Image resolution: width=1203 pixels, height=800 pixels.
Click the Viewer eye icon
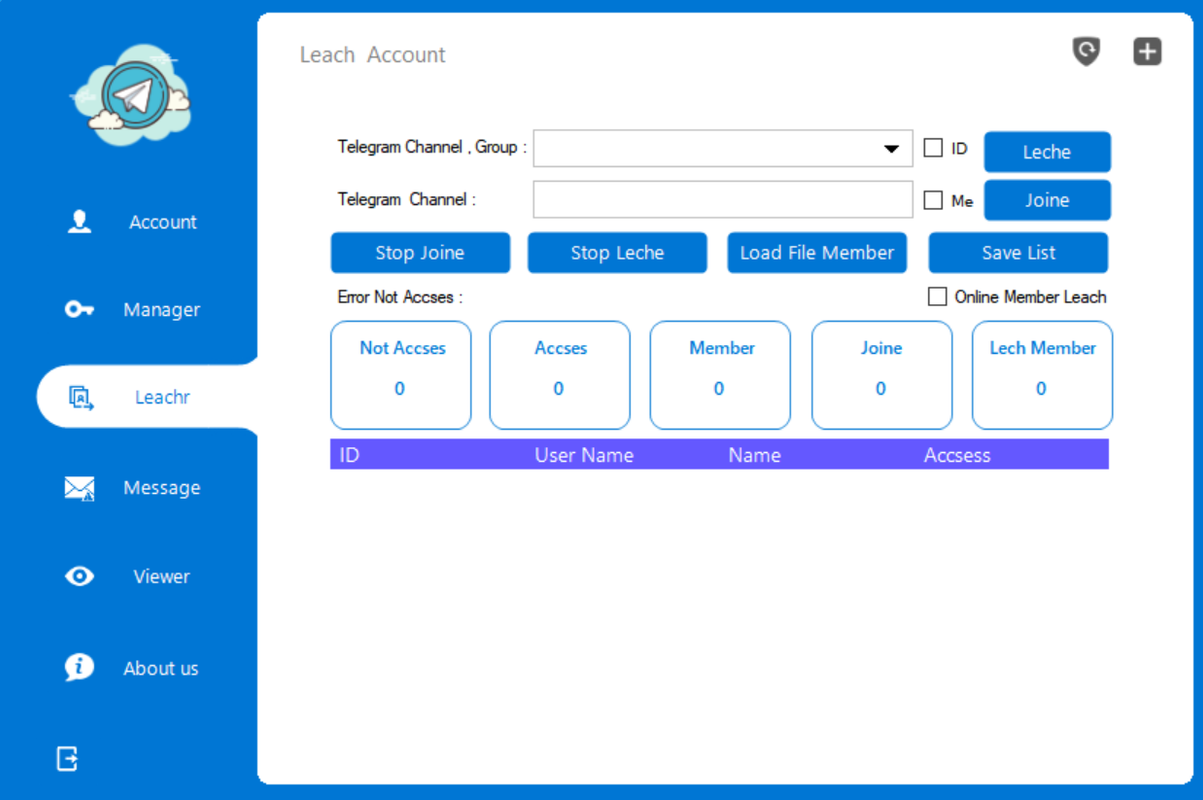(79, 576)
